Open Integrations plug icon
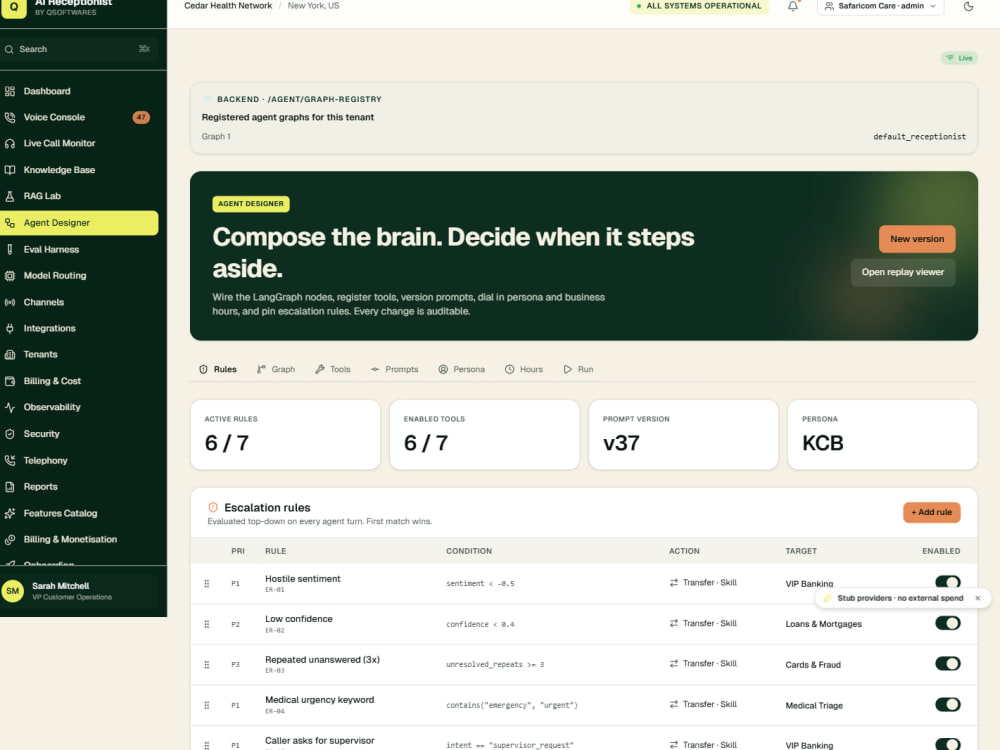The image size is (1000, 750). pyautogui.click(x=10, y=328)
